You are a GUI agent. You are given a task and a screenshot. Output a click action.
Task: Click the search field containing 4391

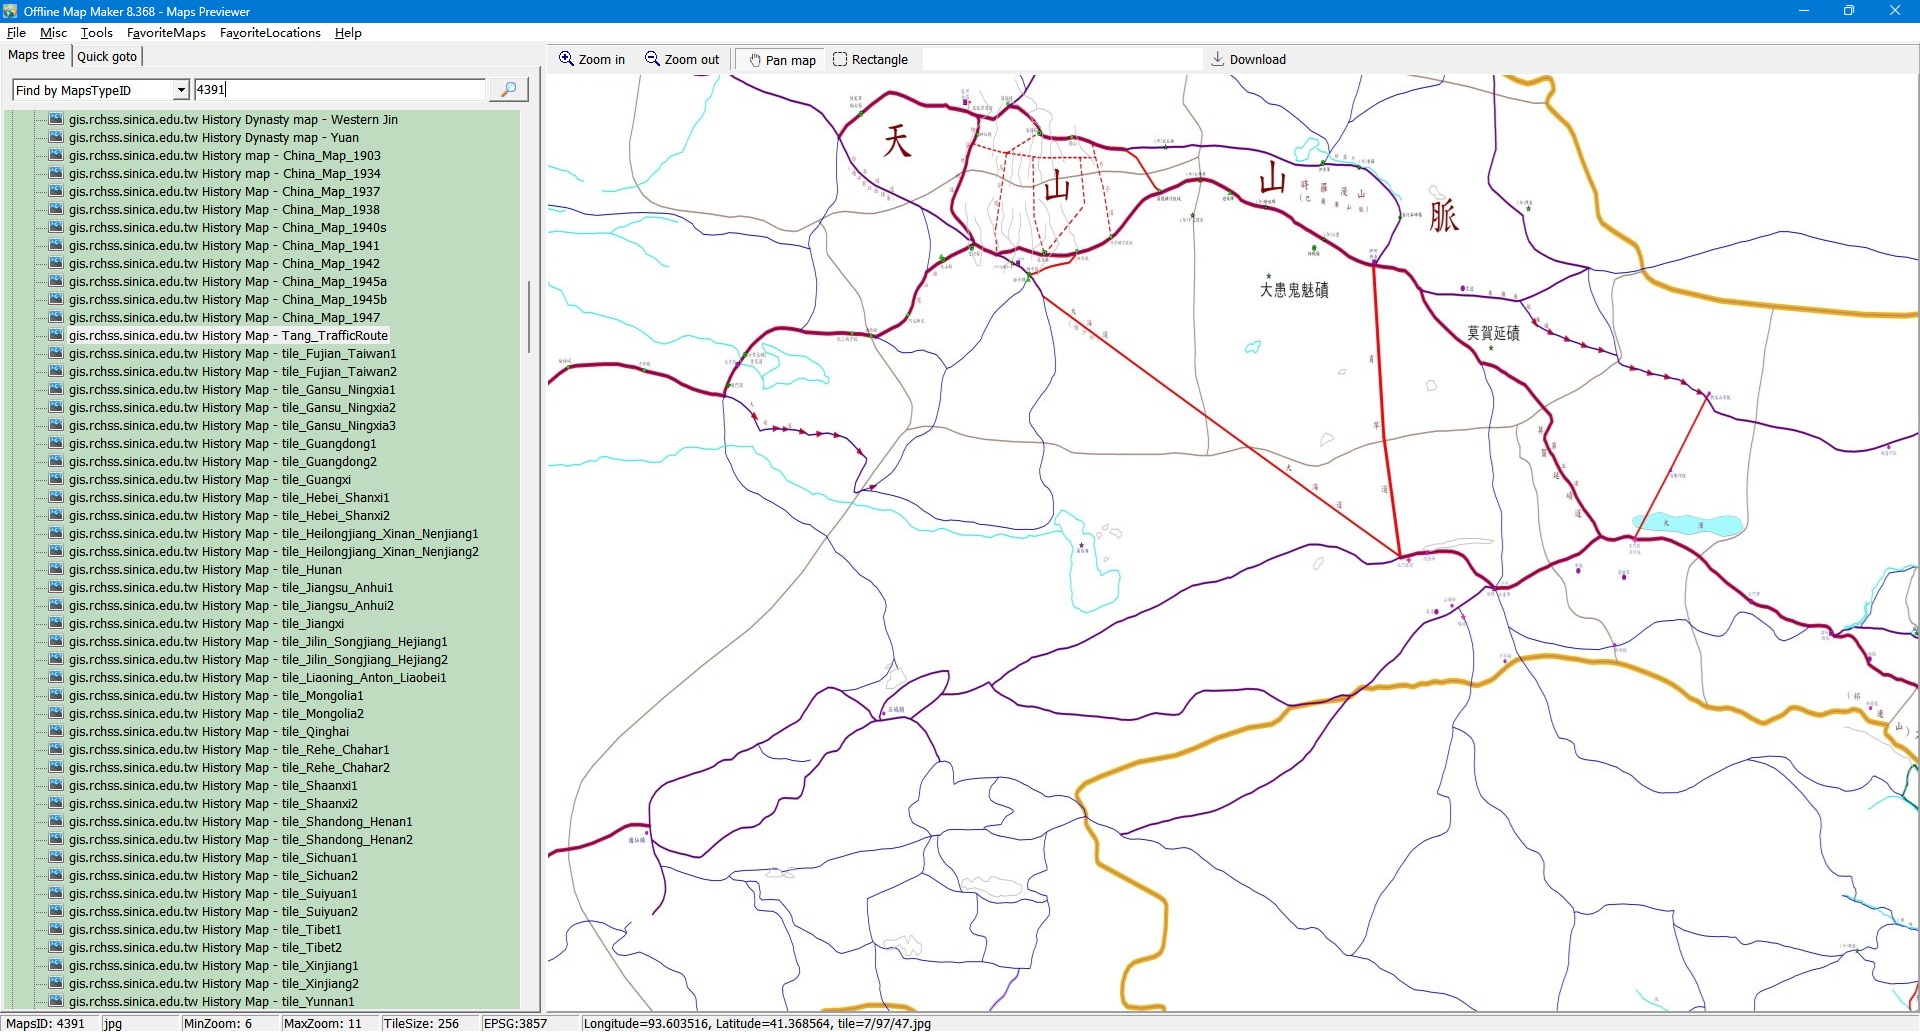pos(340,90)
